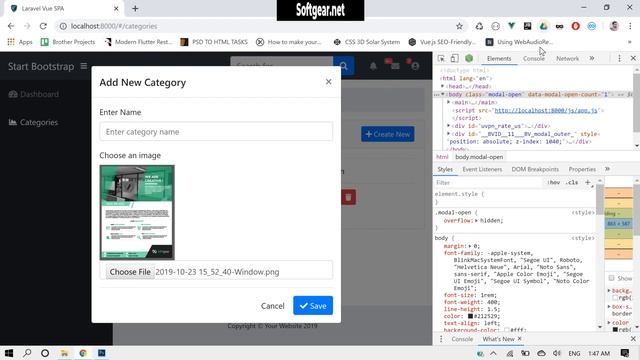
Task: Expand the main element node
Action: [x=449, y=102]
